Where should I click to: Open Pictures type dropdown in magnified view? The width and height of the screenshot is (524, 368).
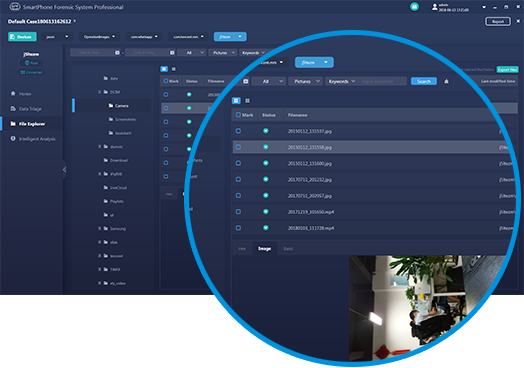(305, 81)
